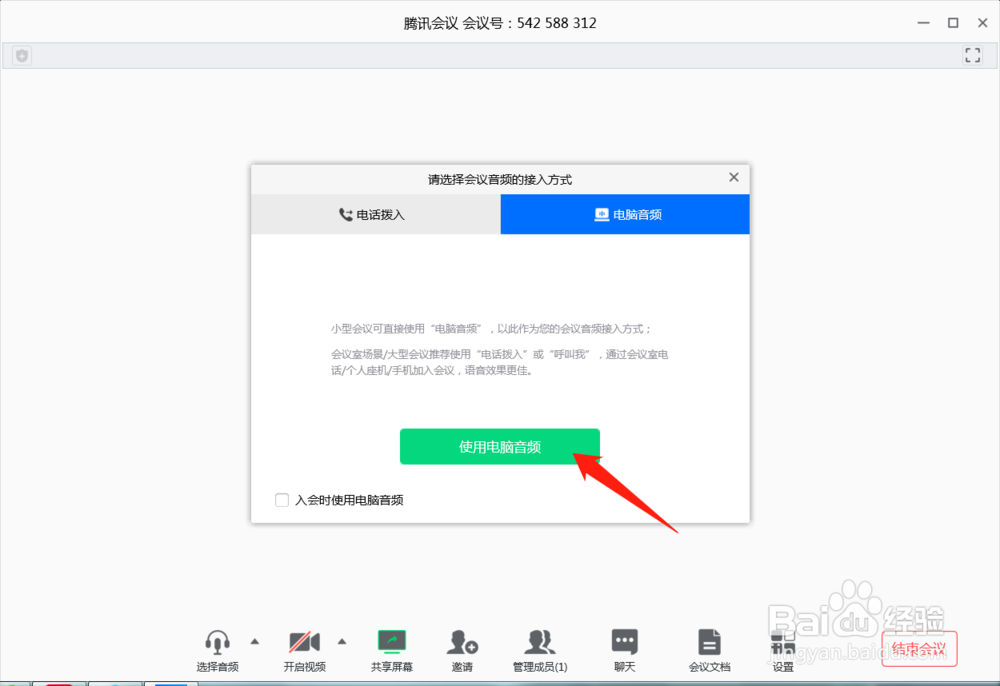Enable use computer audio when joining checkbox
1000x686 pixels.
click(x=282, y=500)
